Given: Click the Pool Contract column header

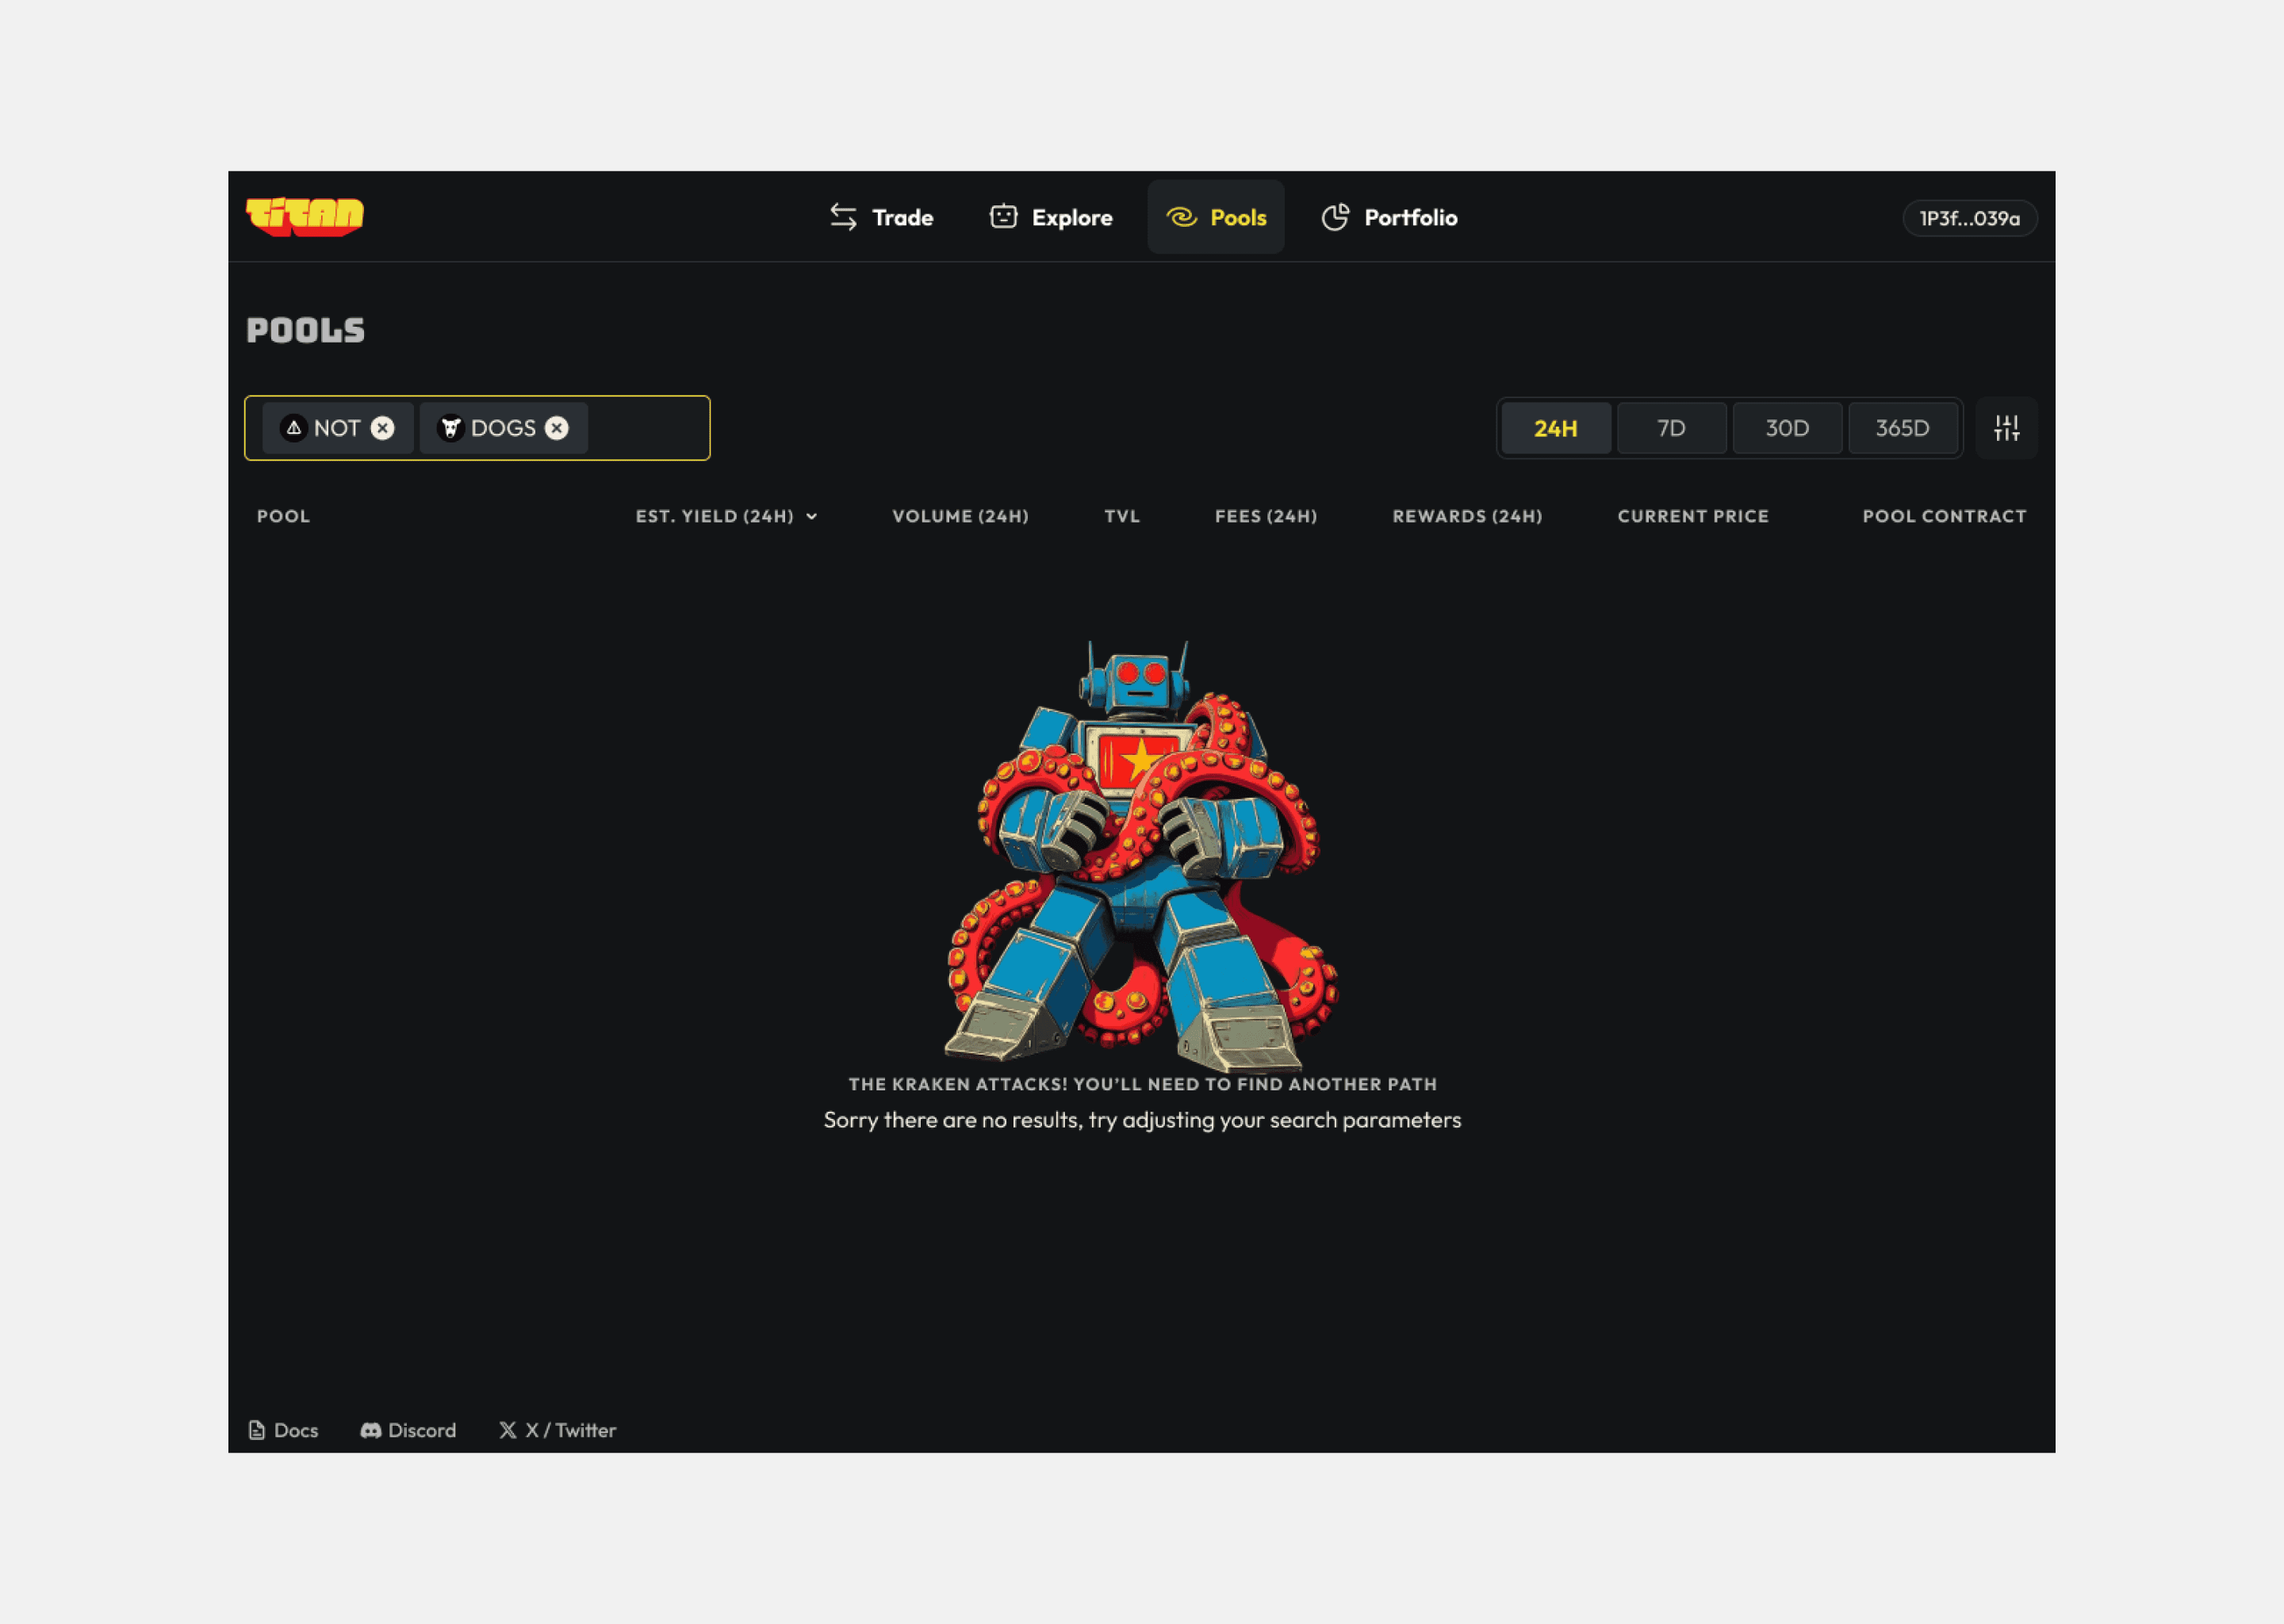Looking at the screenshot, I should (1944, 516).
